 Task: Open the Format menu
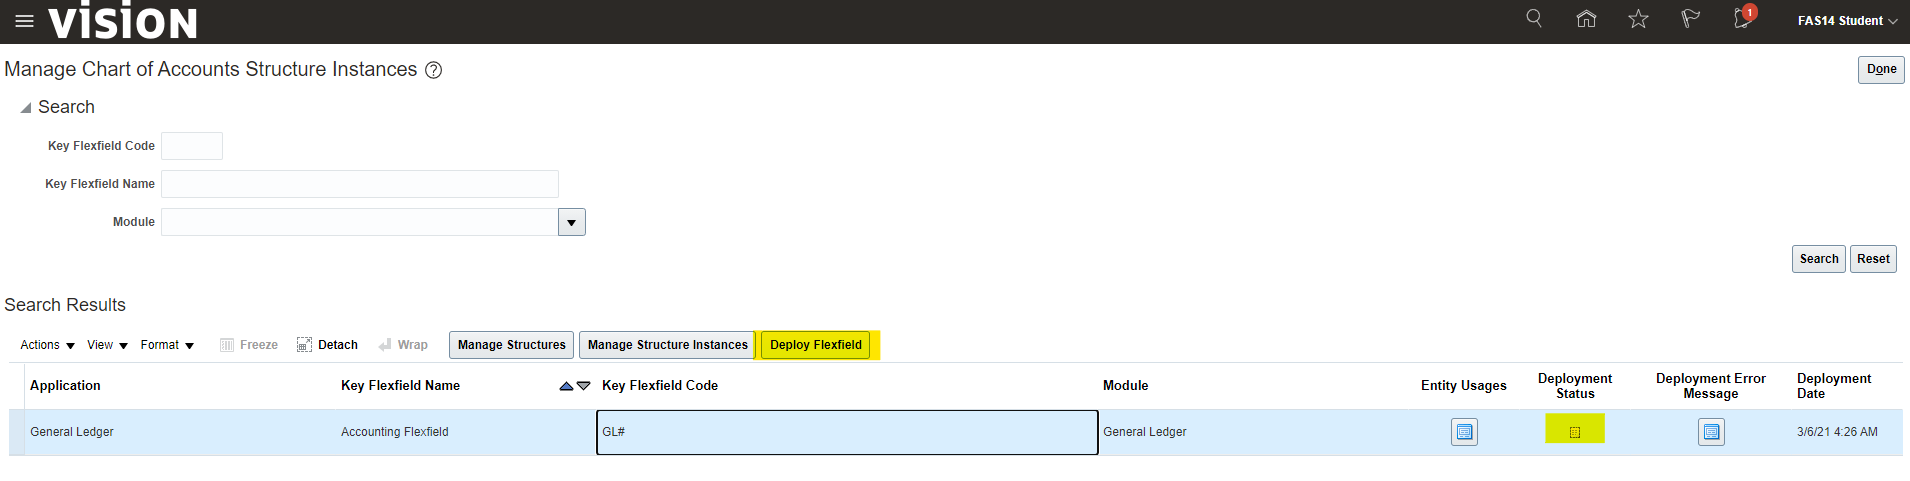[167, 345]
